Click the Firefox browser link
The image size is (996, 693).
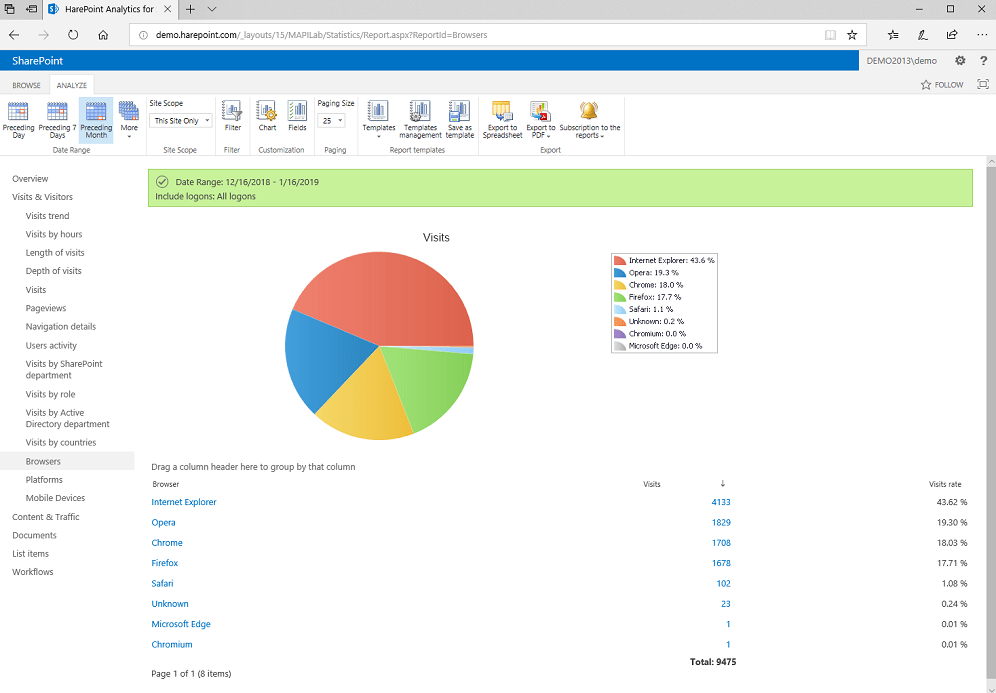pyautogui.click(x=165, y=563)
